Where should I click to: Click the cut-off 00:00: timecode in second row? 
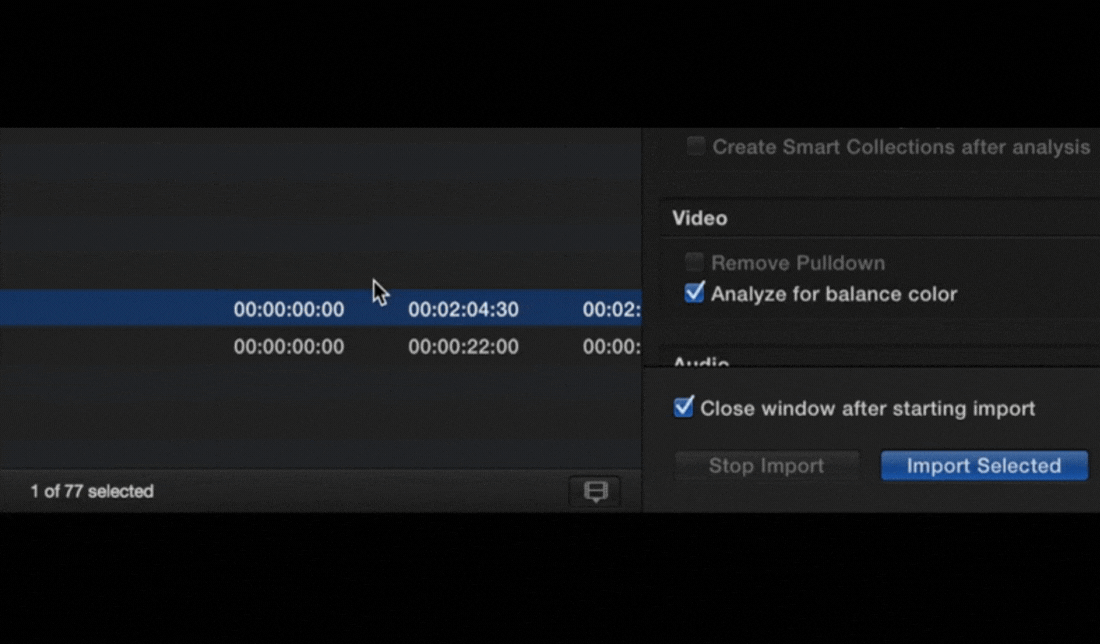click(x=611, y=347)
